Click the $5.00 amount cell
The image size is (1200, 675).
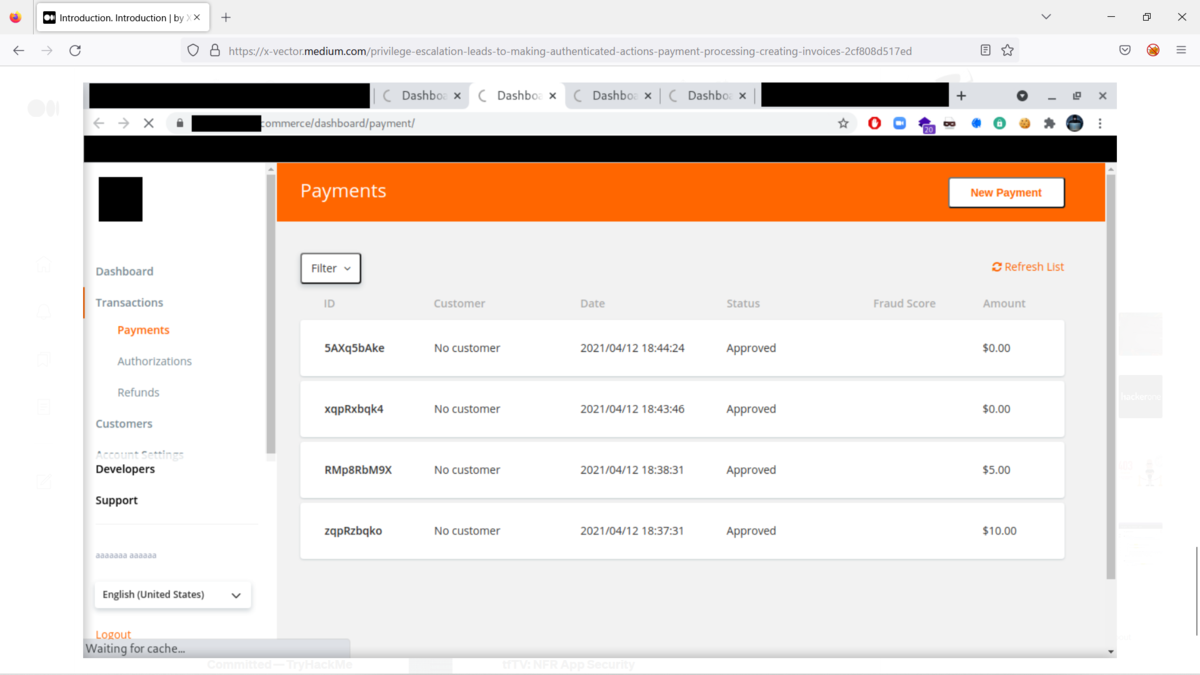[996, 470]
